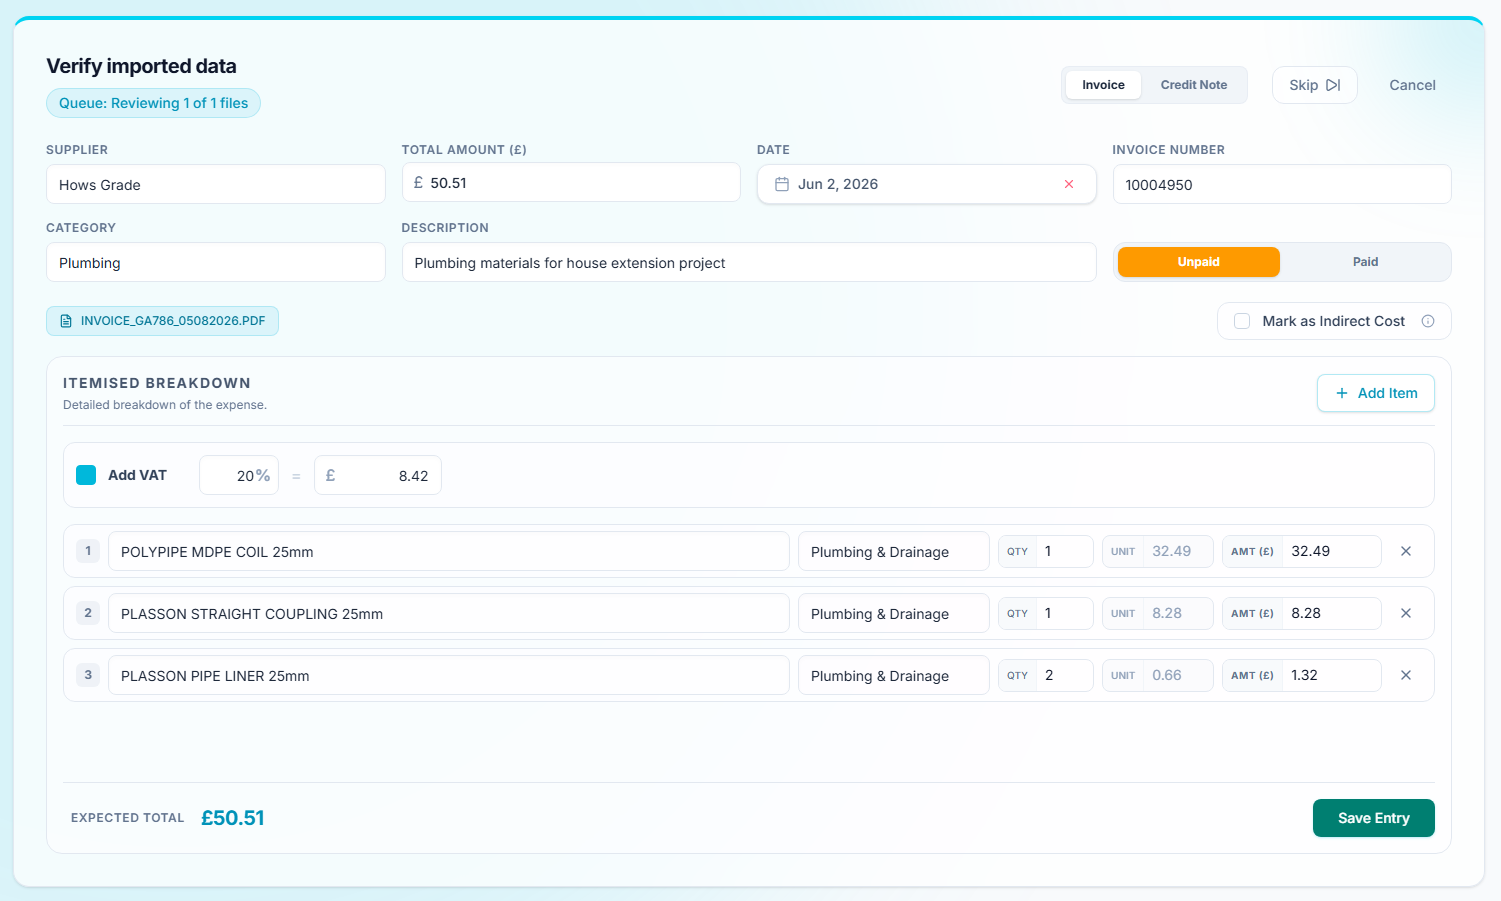Viewport: 1501px width, 901px height.
Task: Click the calendar icon in the Date field
Action: point(782,184)
